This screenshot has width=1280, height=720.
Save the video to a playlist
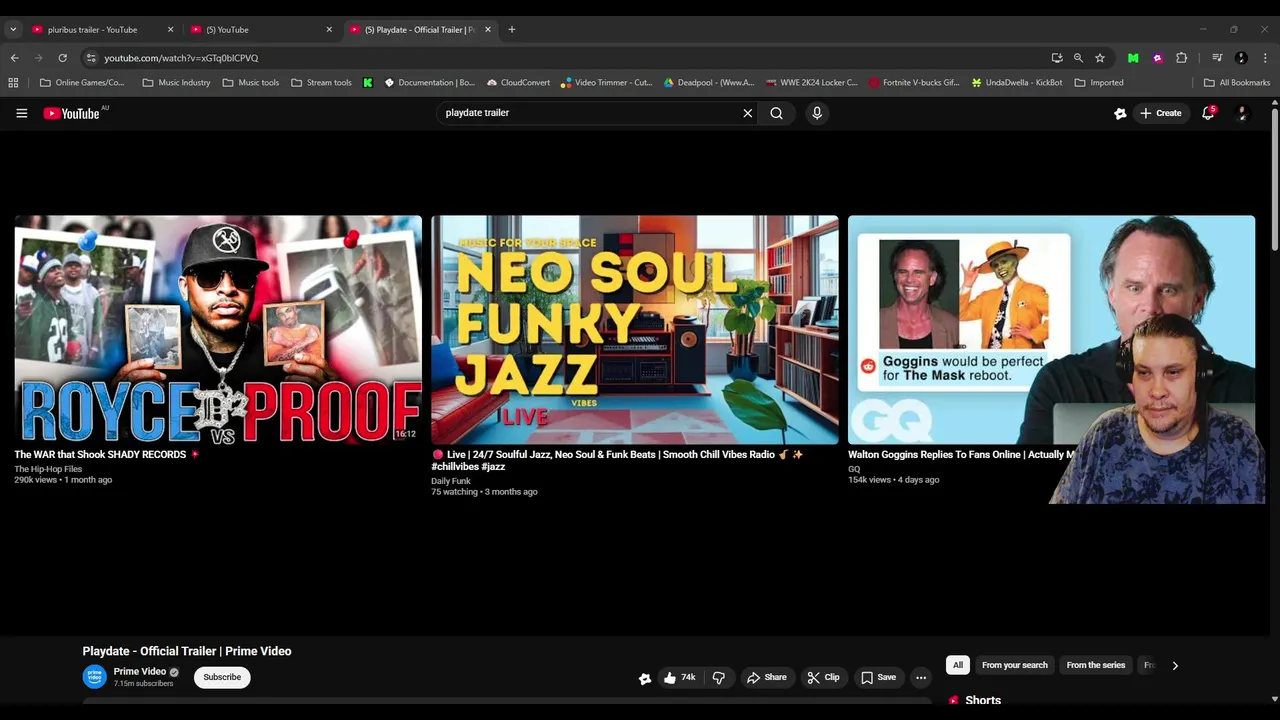pos(878,678)
